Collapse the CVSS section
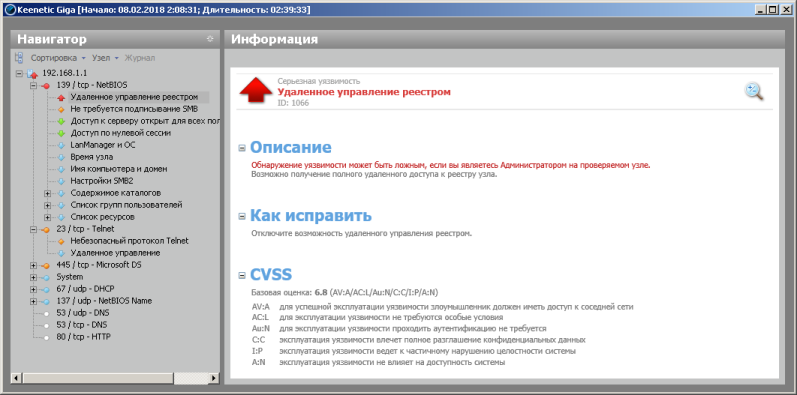Viewport: 797px width, 395px height. (242, 276)
